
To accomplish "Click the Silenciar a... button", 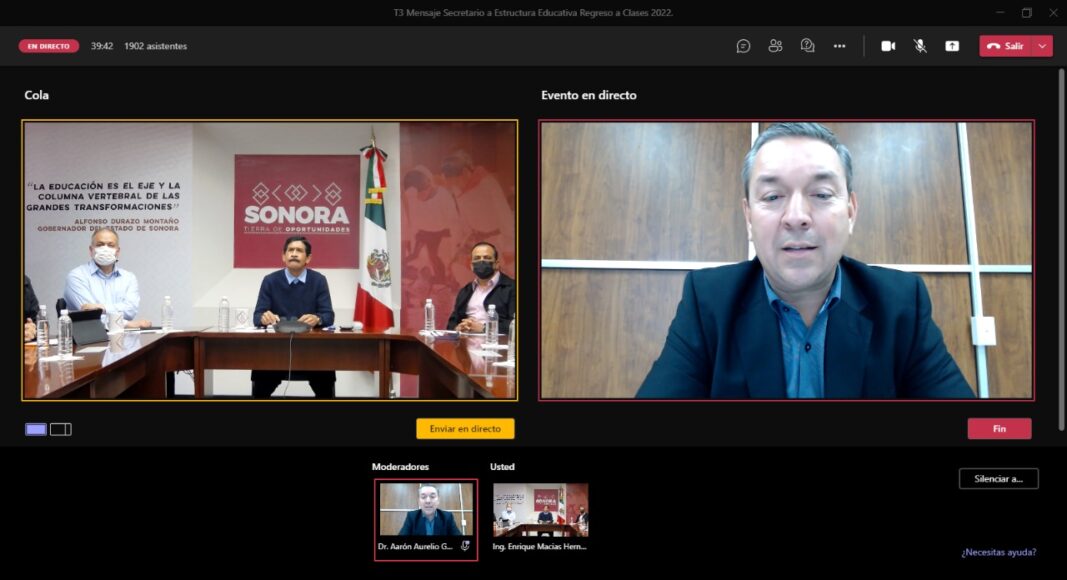I will [998, 479].
